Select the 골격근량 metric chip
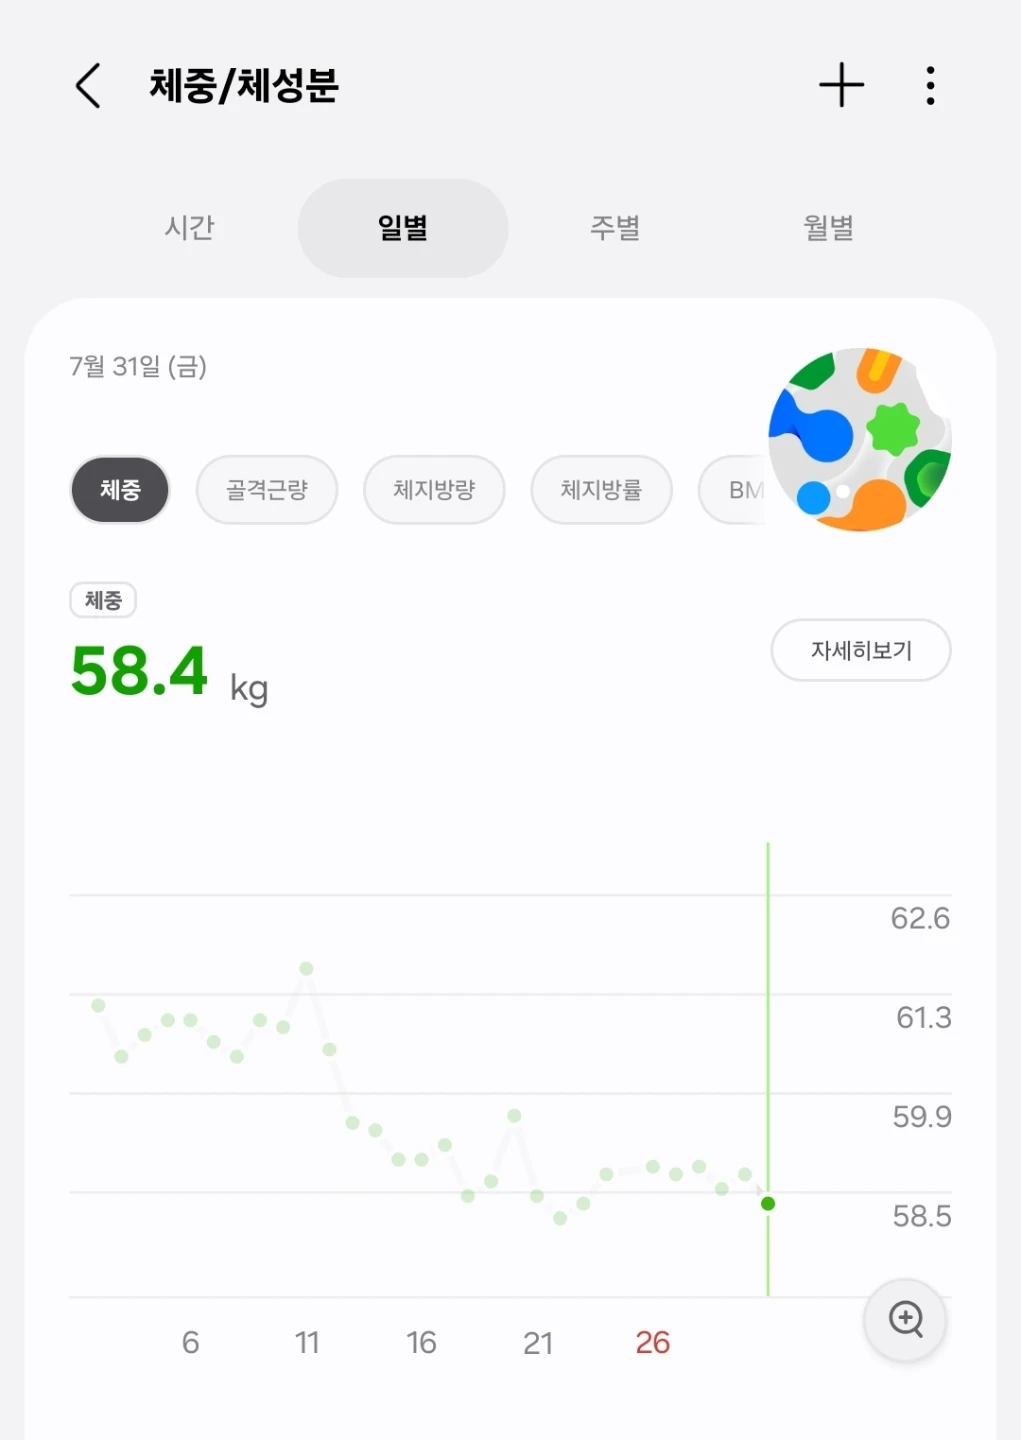 click(267, 490)
